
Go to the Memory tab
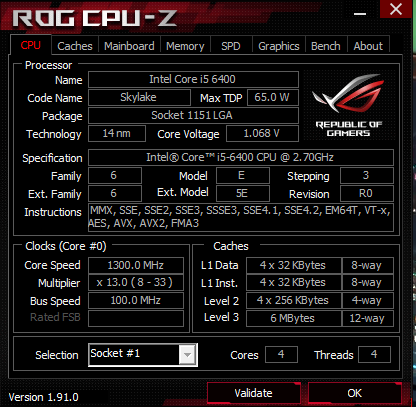point(185,46)
